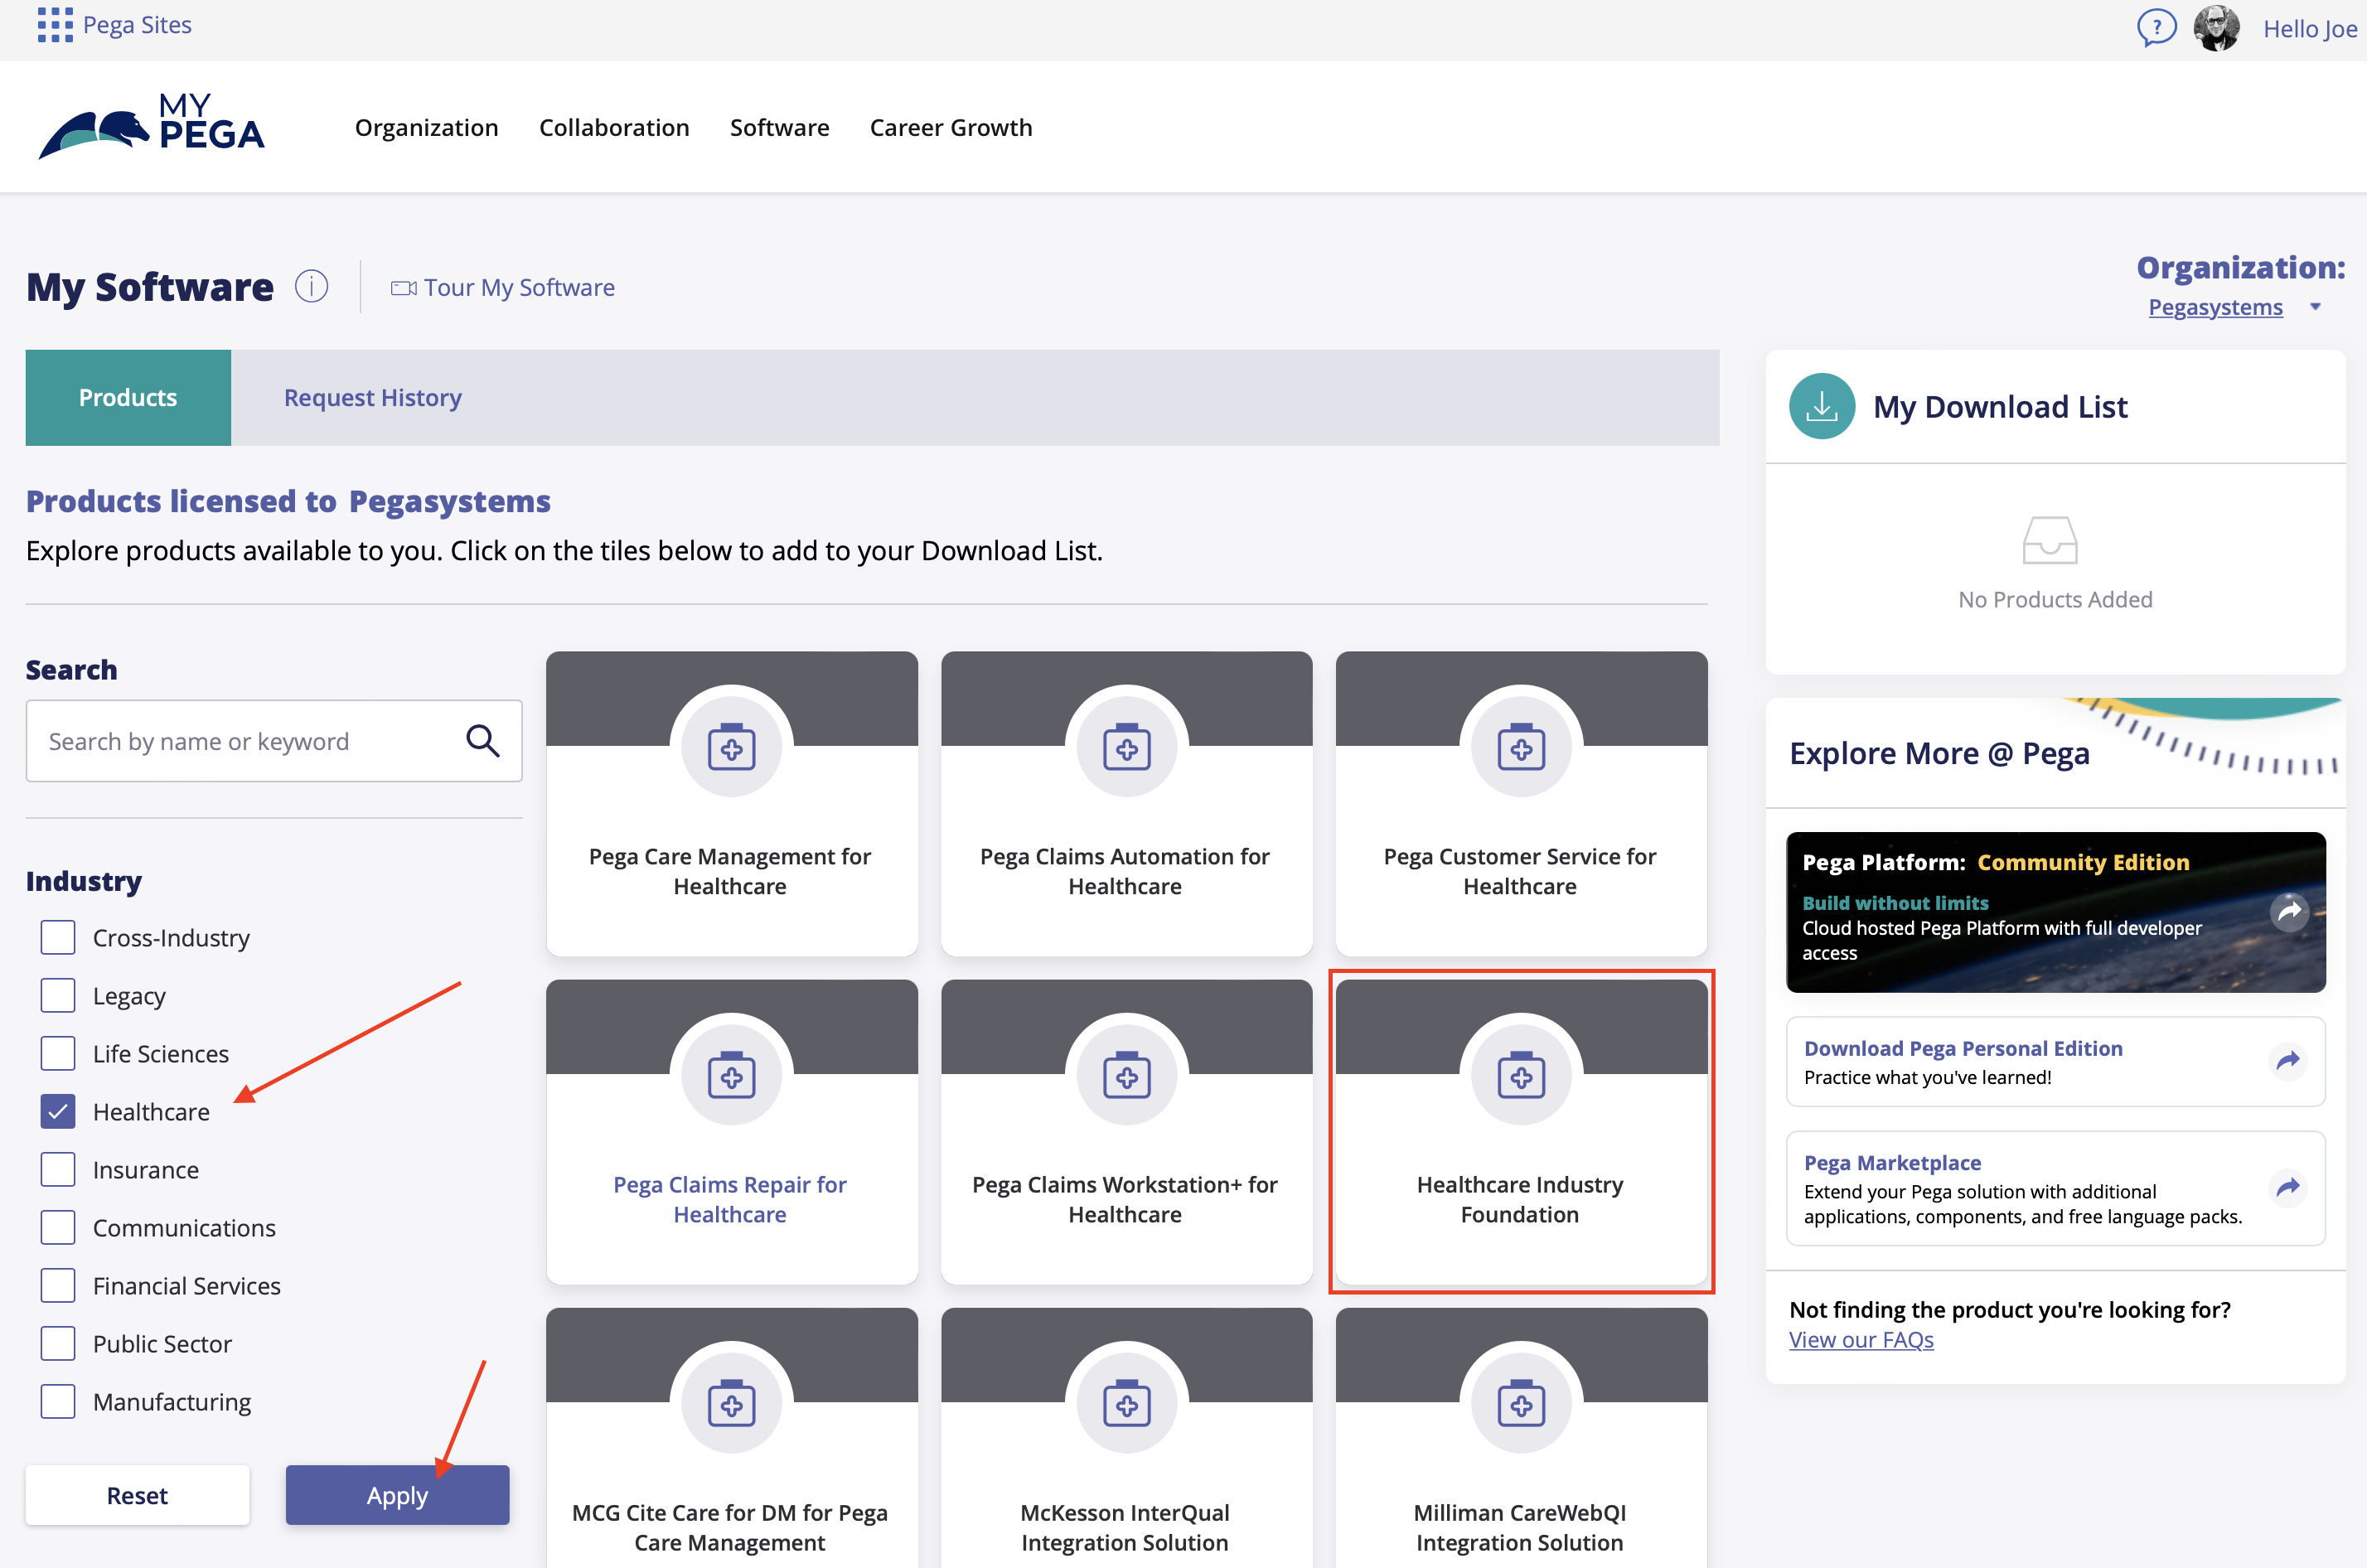
Task: Click Joe's user profile avatar
Action: click(2217, 28)
